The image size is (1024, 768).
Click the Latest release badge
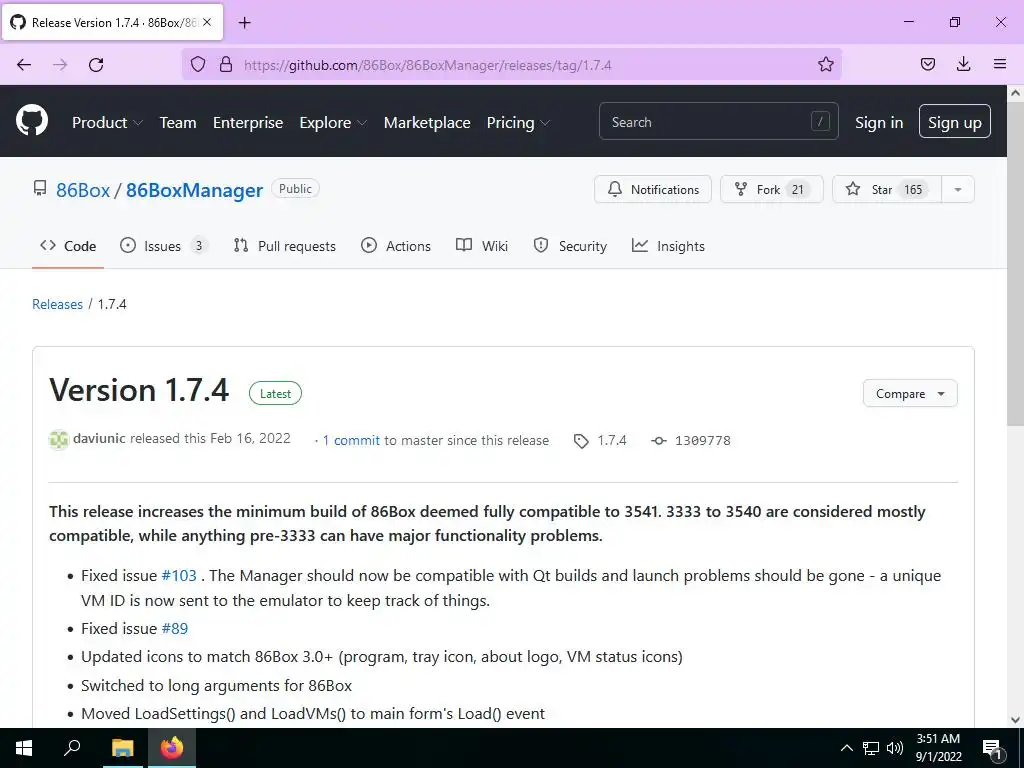[x=275, y=394]
